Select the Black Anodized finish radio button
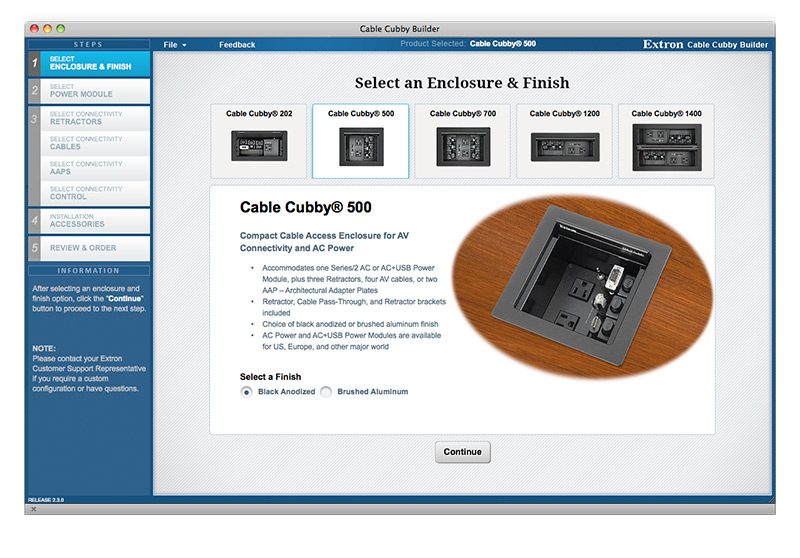 click(246, 392)
